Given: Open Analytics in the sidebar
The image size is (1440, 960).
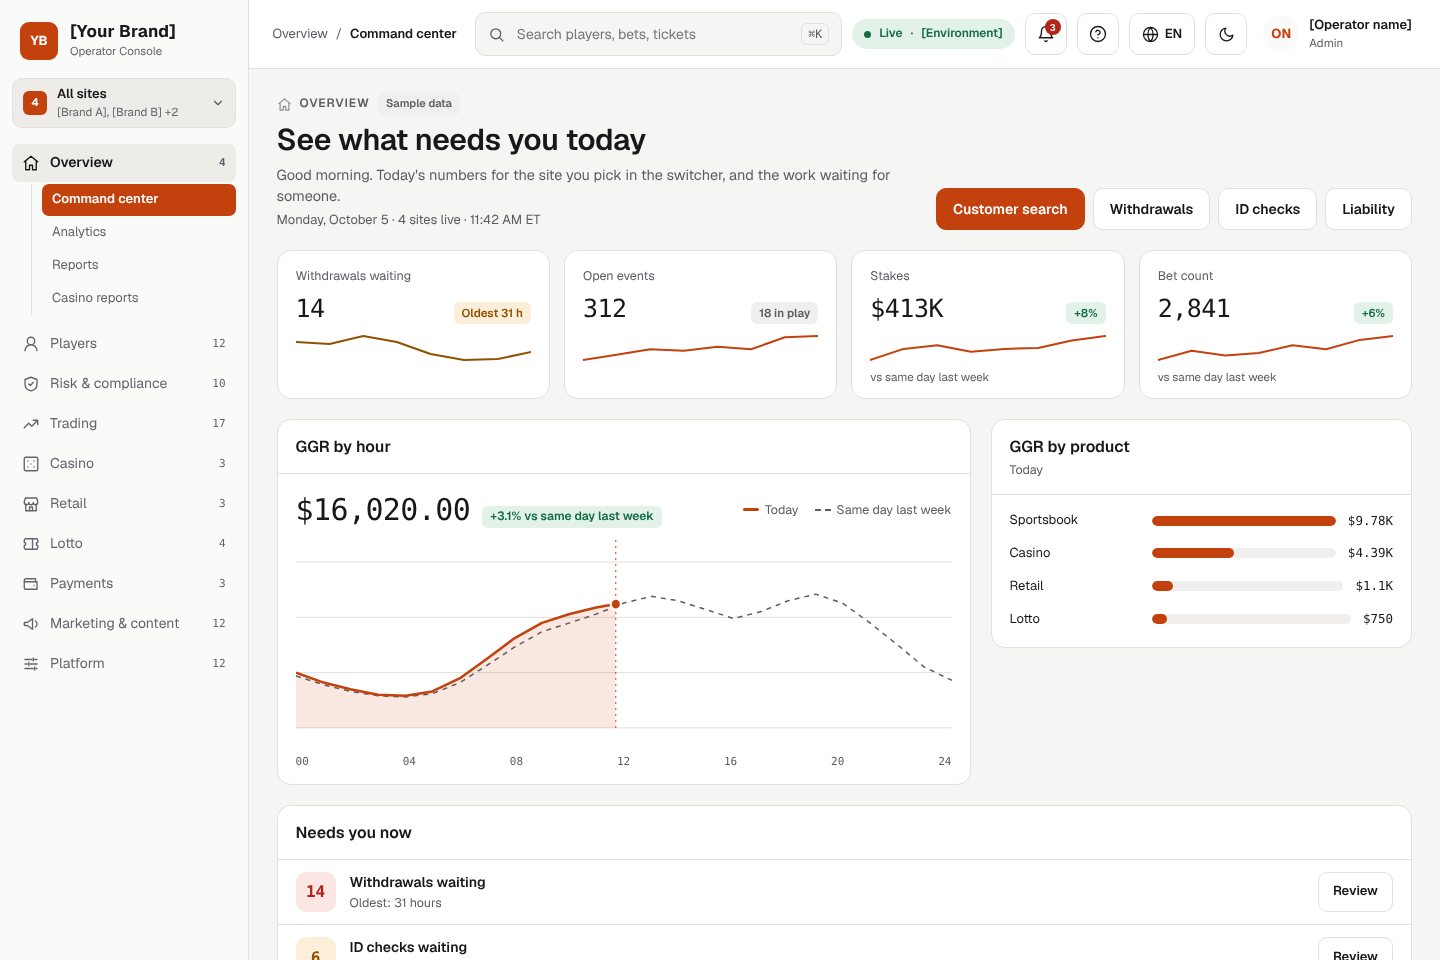Looking at the screenshot, I should coord(139,232).
